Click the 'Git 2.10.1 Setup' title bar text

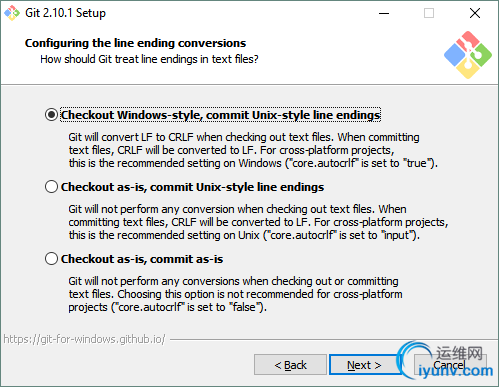pos(65,13)
